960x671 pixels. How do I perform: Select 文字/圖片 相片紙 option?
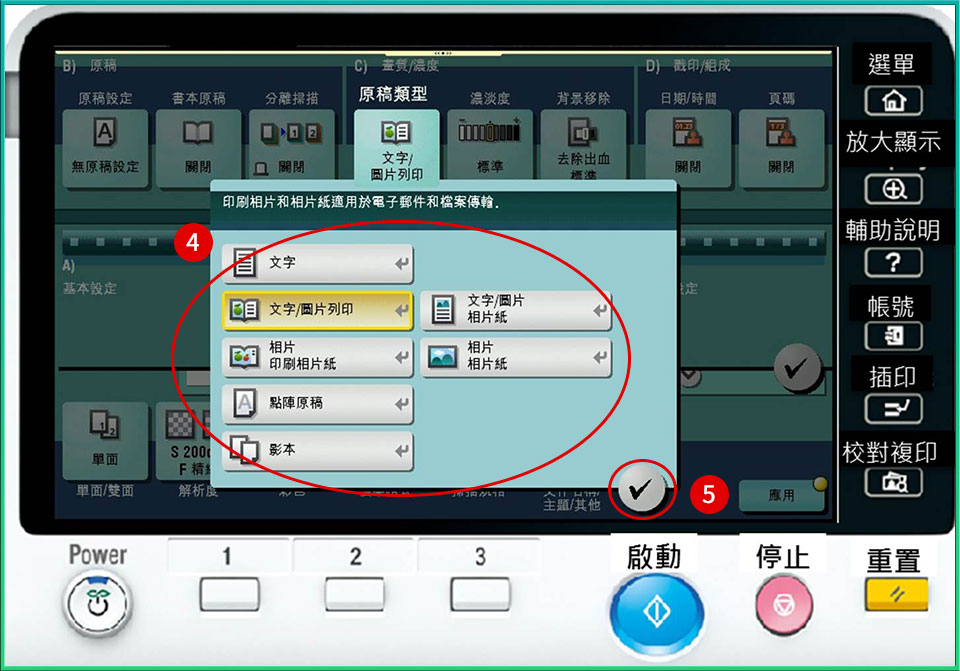tap(516, 310)
